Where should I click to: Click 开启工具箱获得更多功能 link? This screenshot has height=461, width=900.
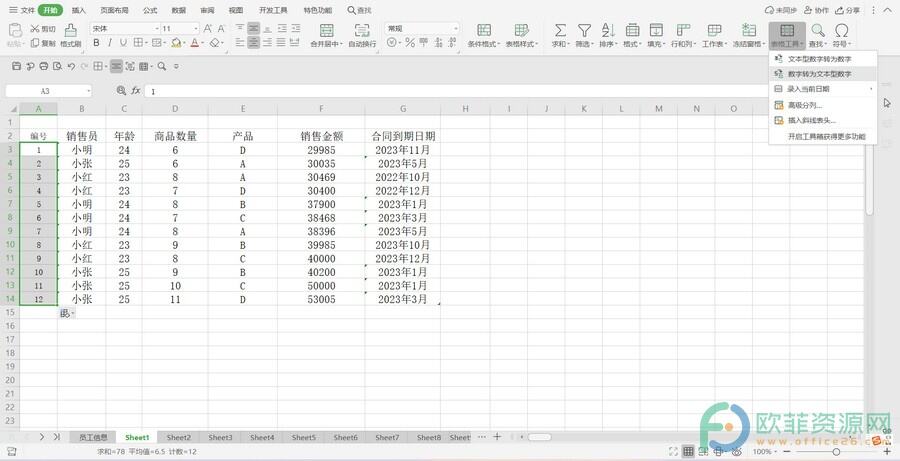pyautogui.click(x=827, y=137)
